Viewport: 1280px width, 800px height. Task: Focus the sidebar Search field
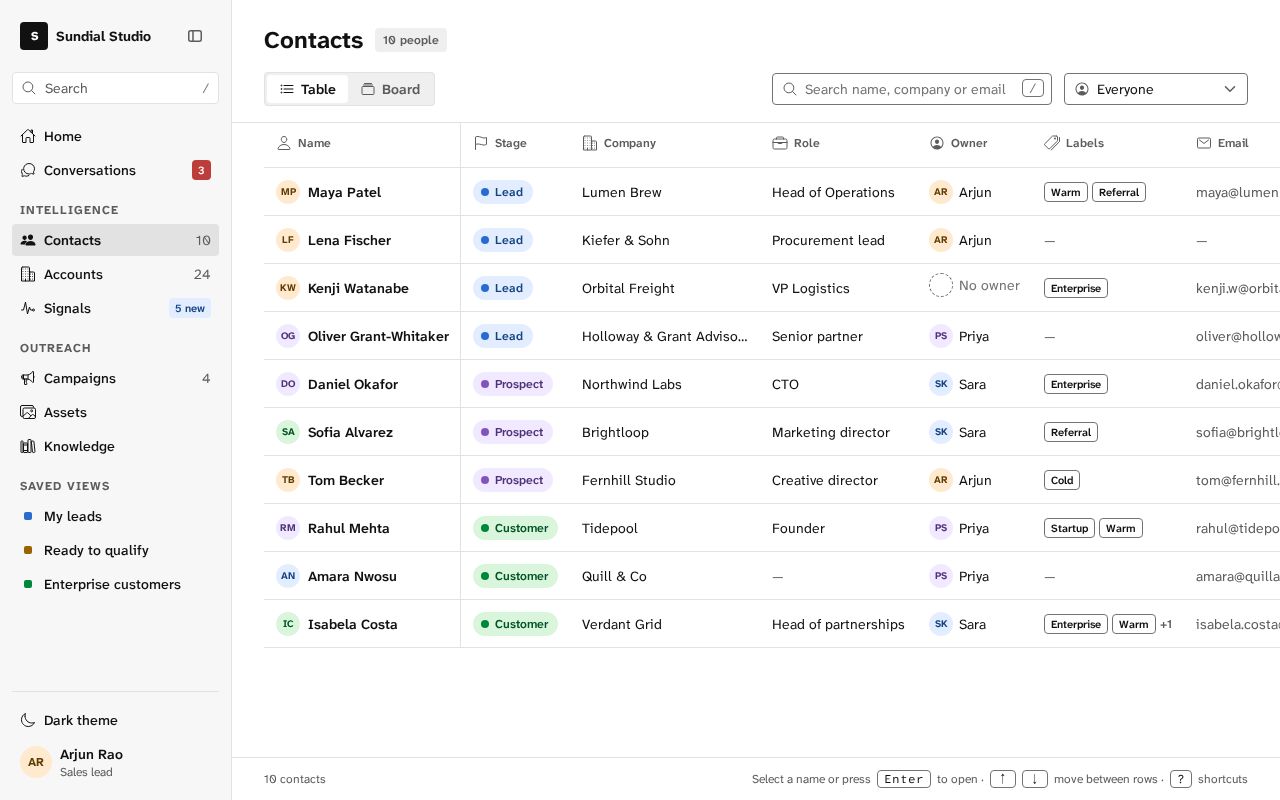(x=115, y=88)
